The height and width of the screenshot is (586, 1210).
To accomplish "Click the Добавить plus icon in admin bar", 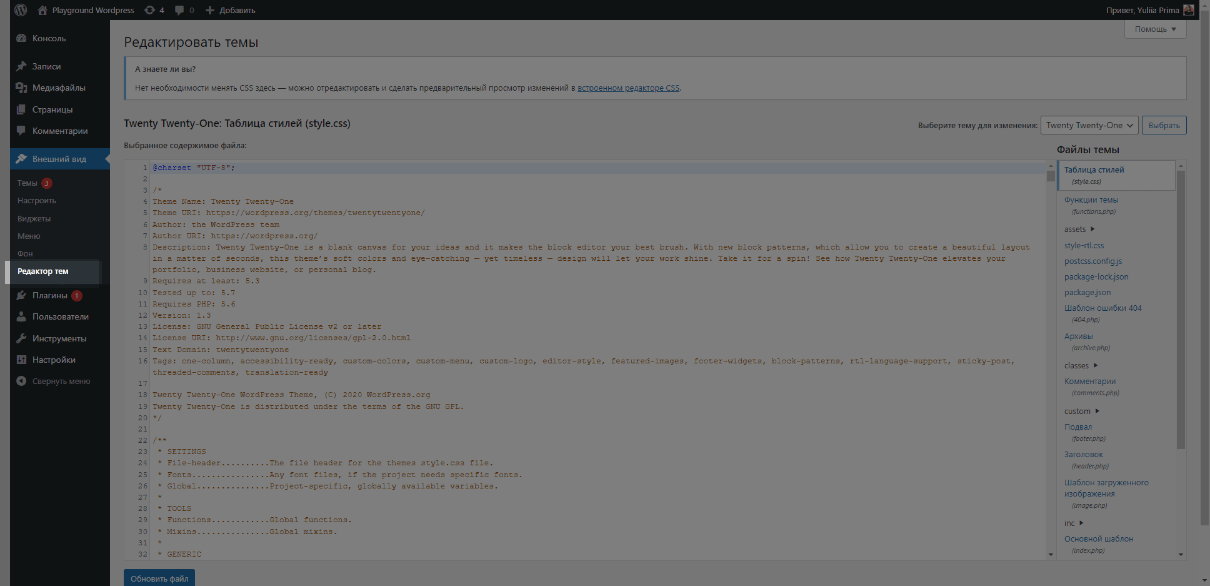I will point(209,10).
